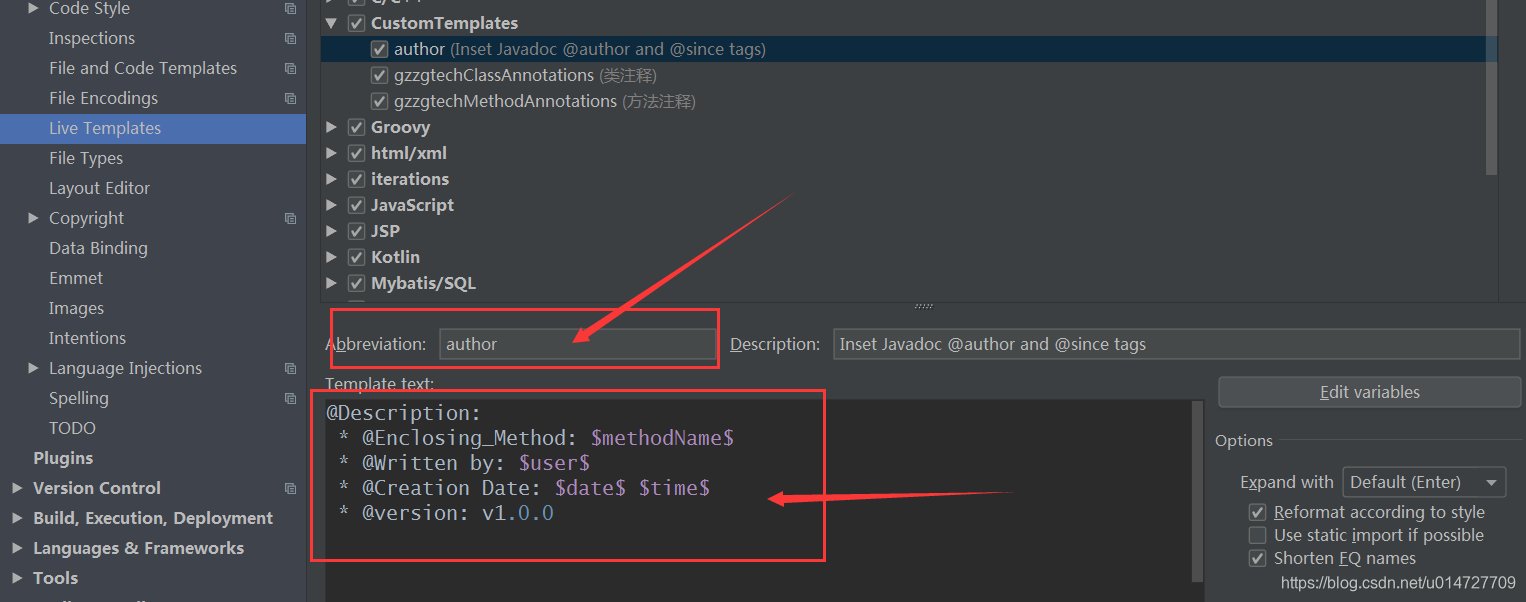Enable Use static import if possible

(1258, 535)
